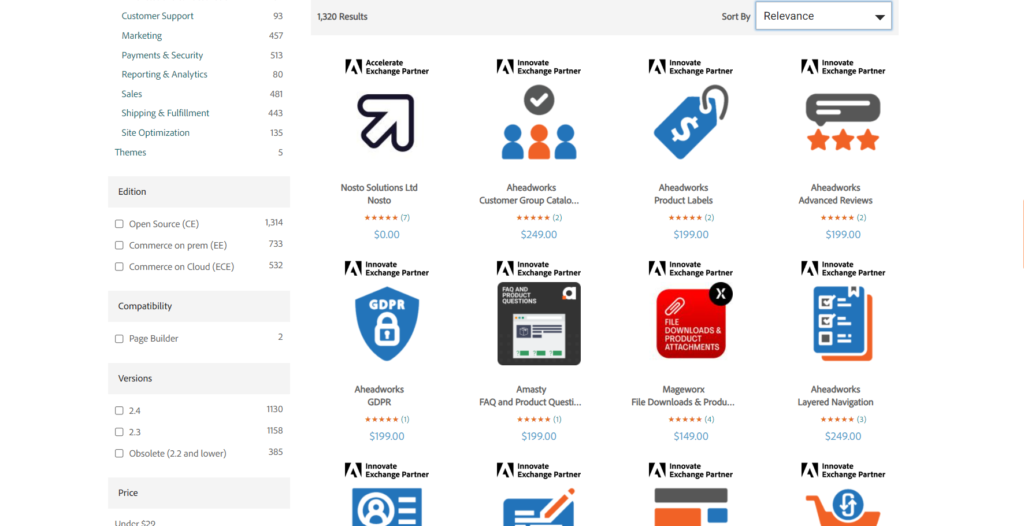Click the $249.00 price under Customer Group Catalog
Viewport: 1024px width, 526px height.
[539, 235]
